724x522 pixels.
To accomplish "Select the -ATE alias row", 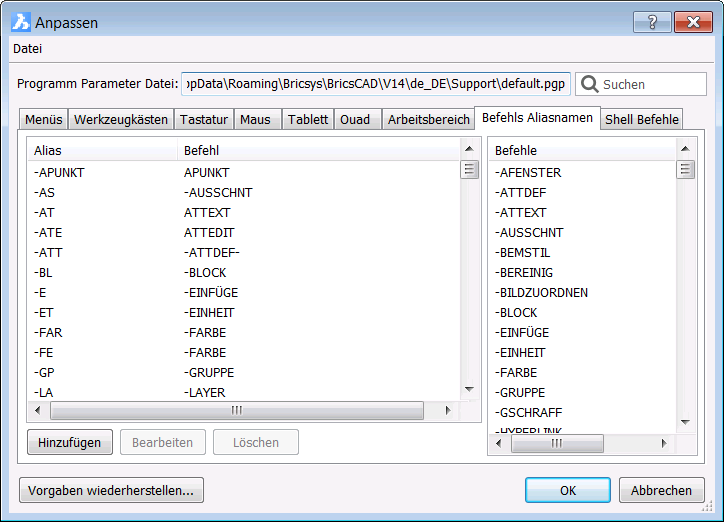I will pos(48,232).
